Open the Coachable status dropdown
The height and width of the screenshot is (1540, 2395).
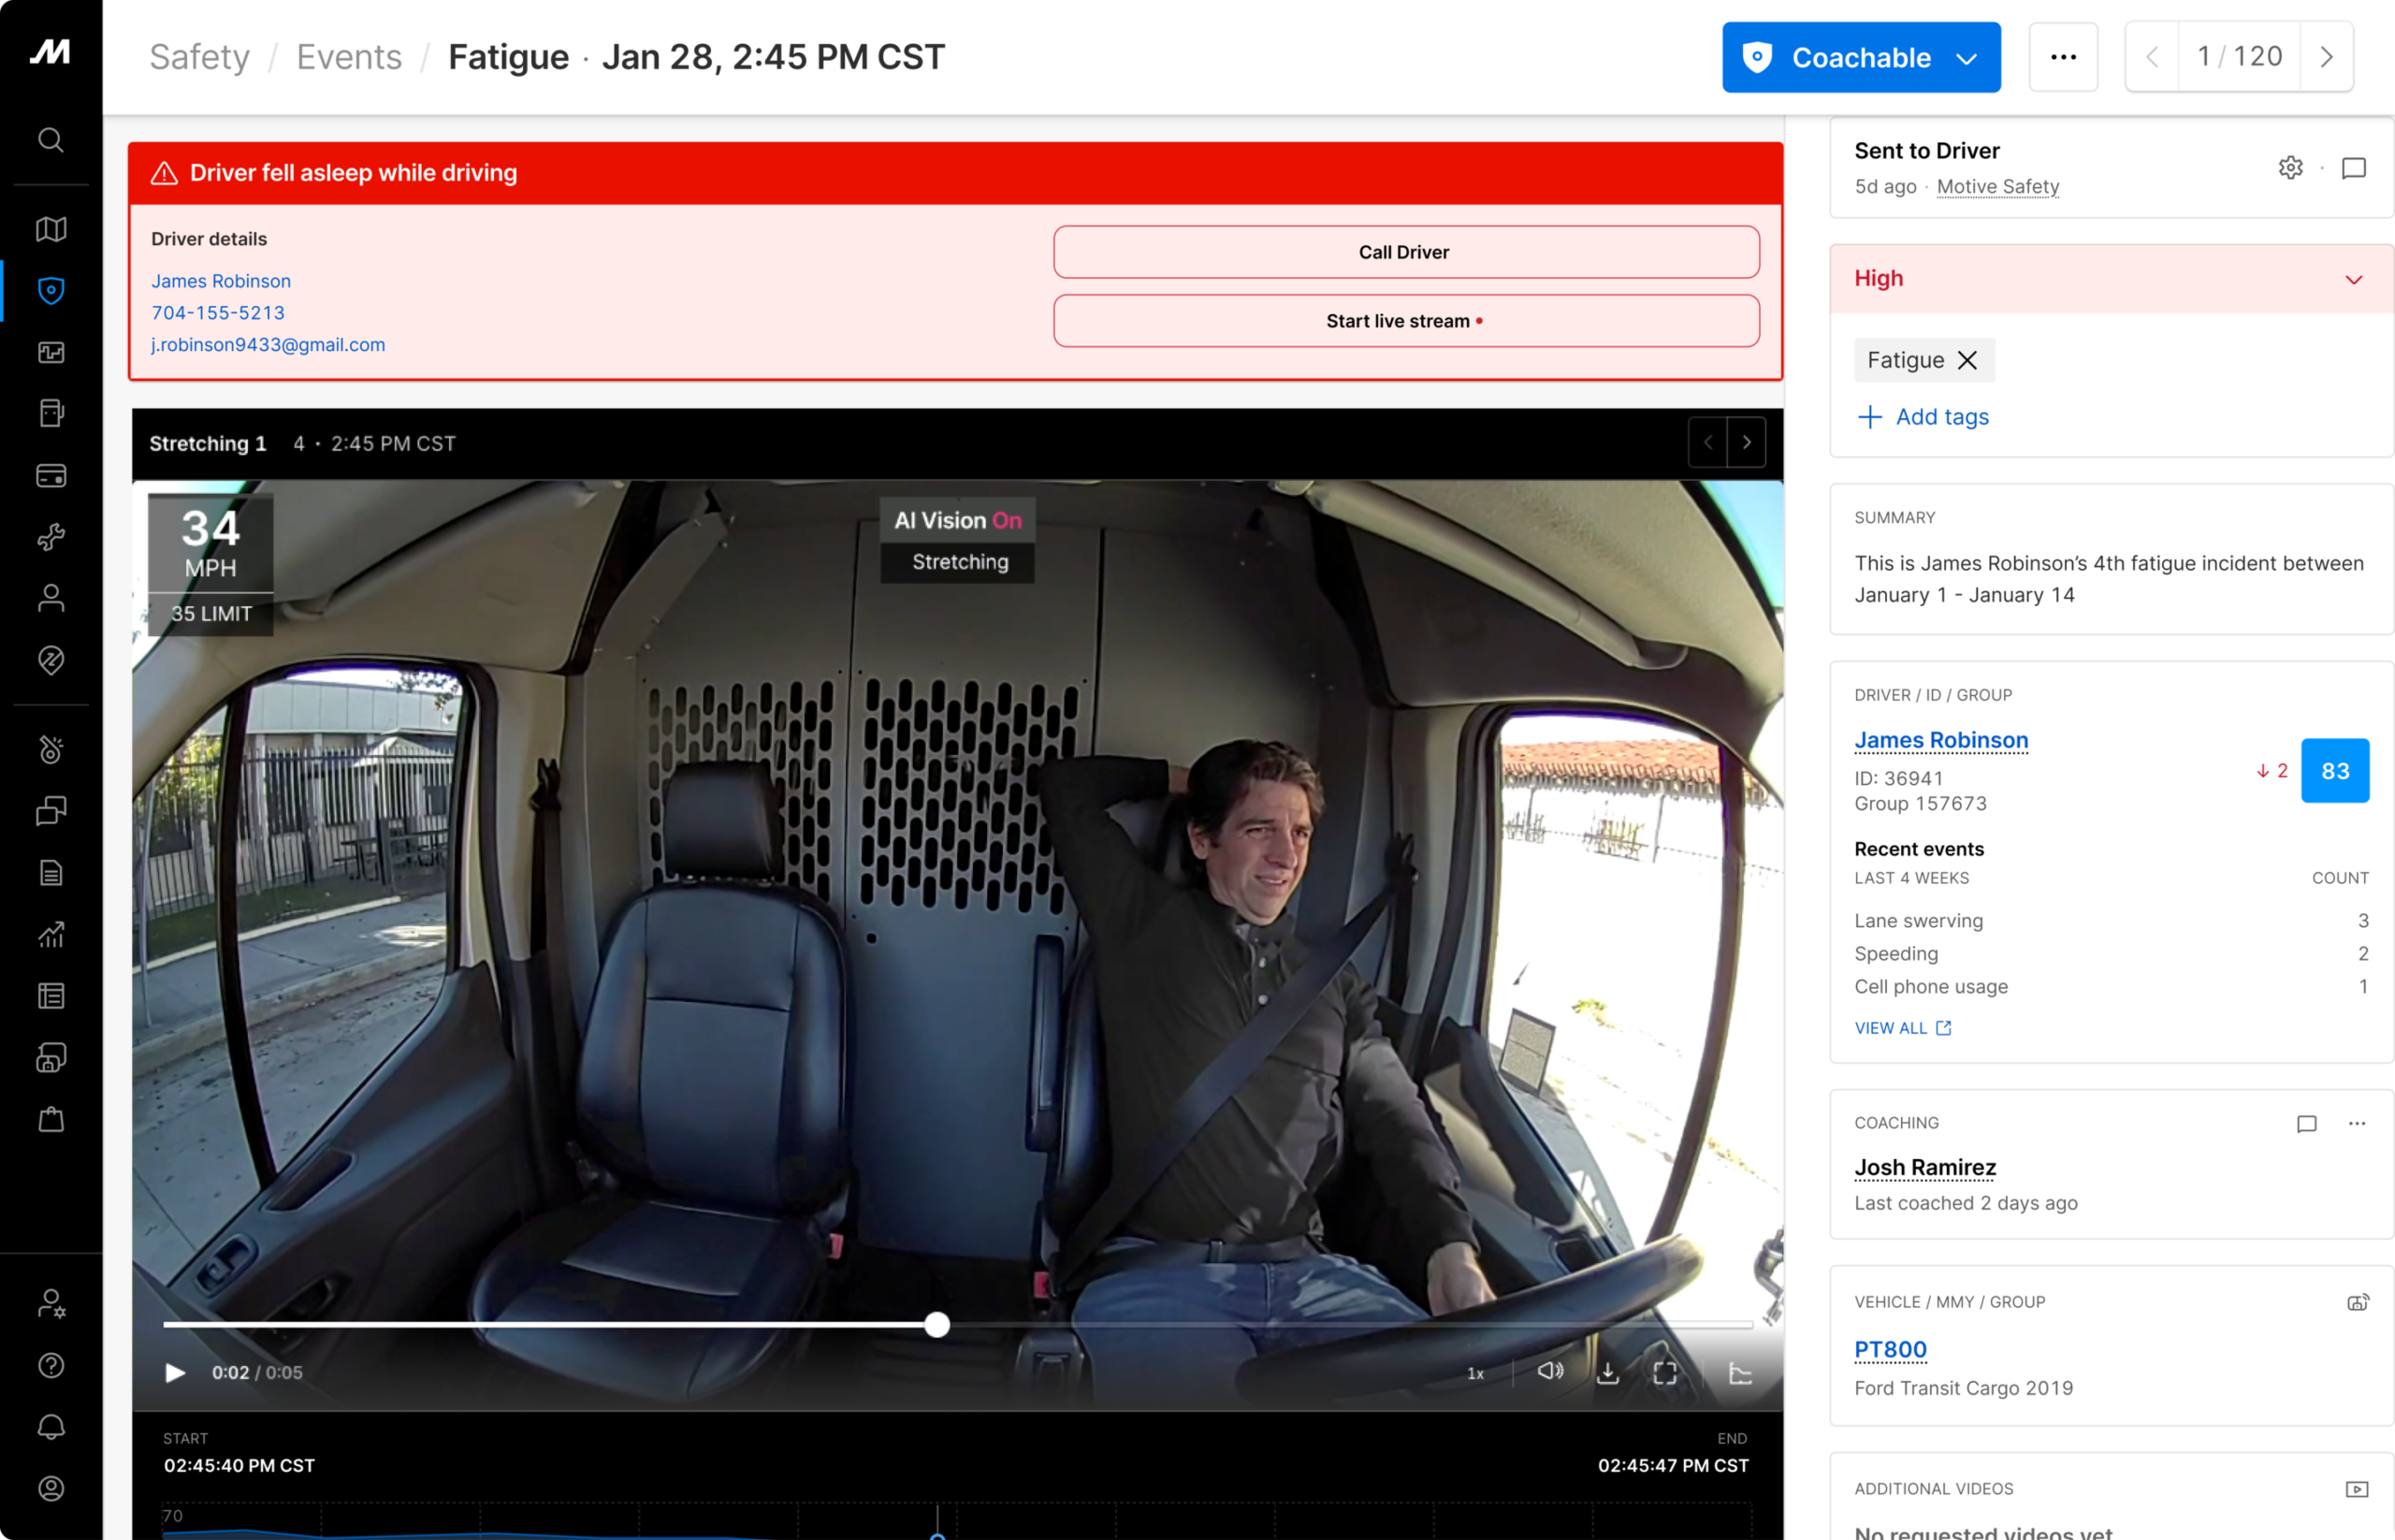(1860, 58)
